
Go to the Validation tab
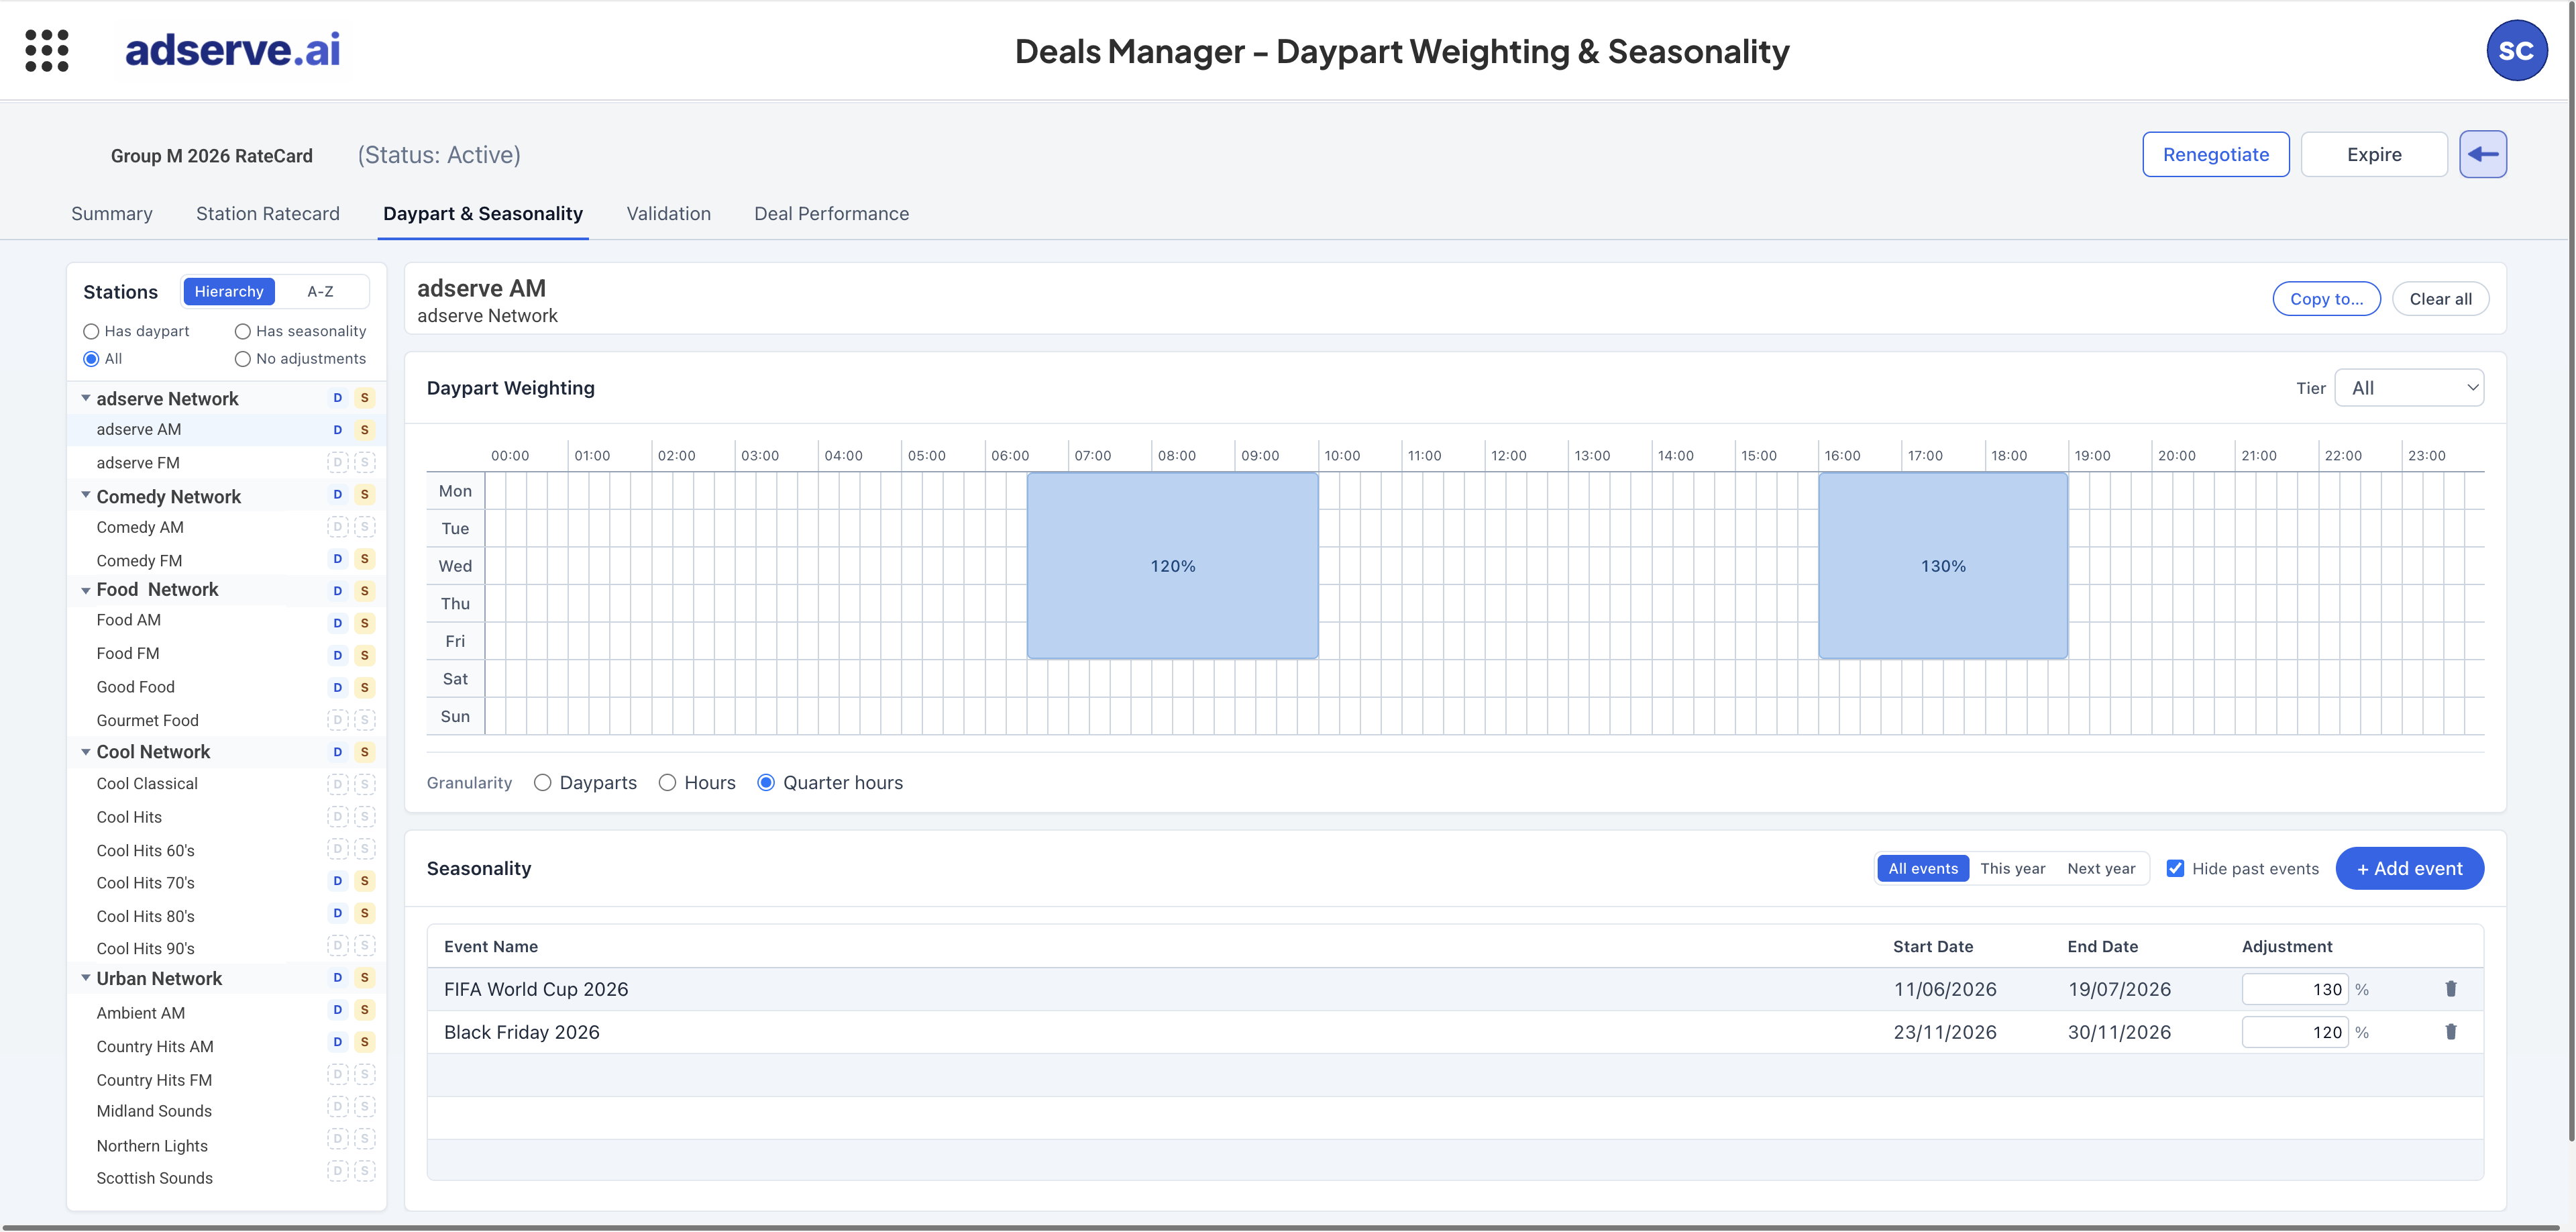click(668, 213)
